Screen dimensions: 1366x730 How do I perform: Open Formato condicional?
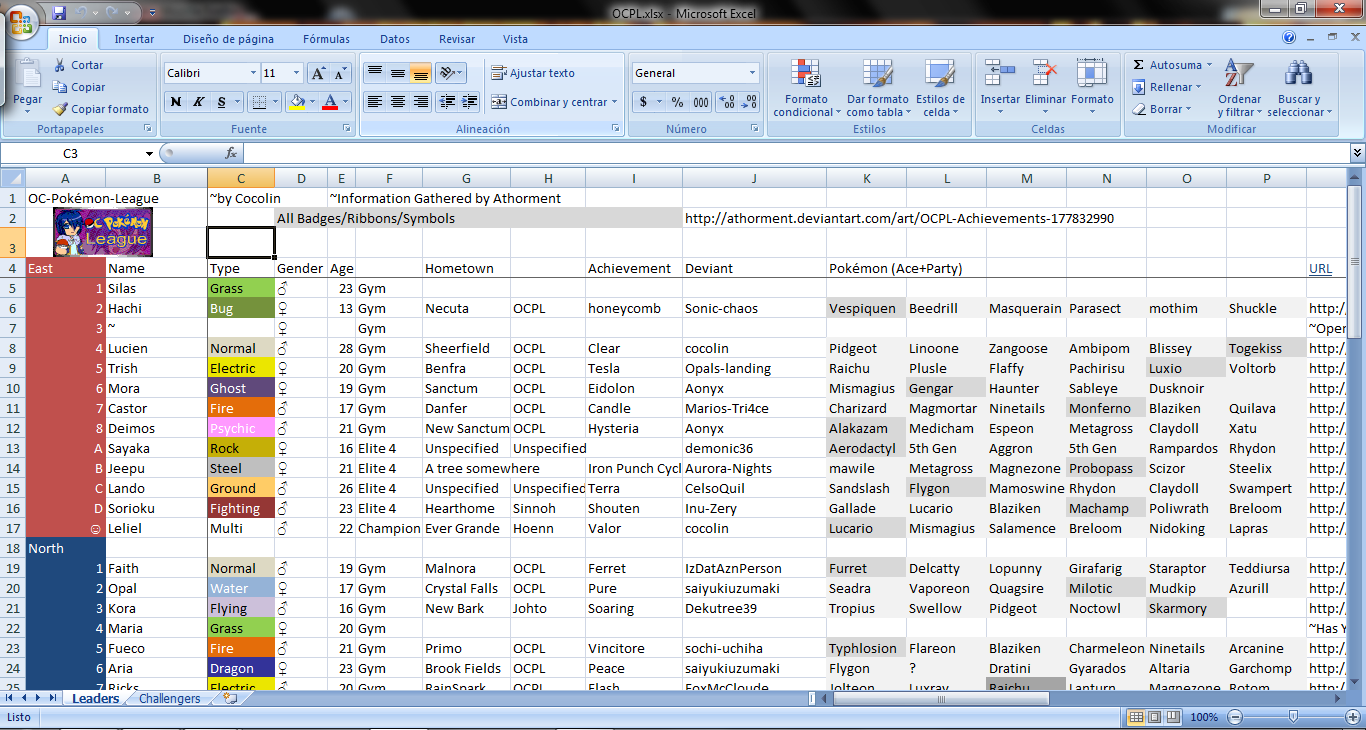click(x=806, y=88)
